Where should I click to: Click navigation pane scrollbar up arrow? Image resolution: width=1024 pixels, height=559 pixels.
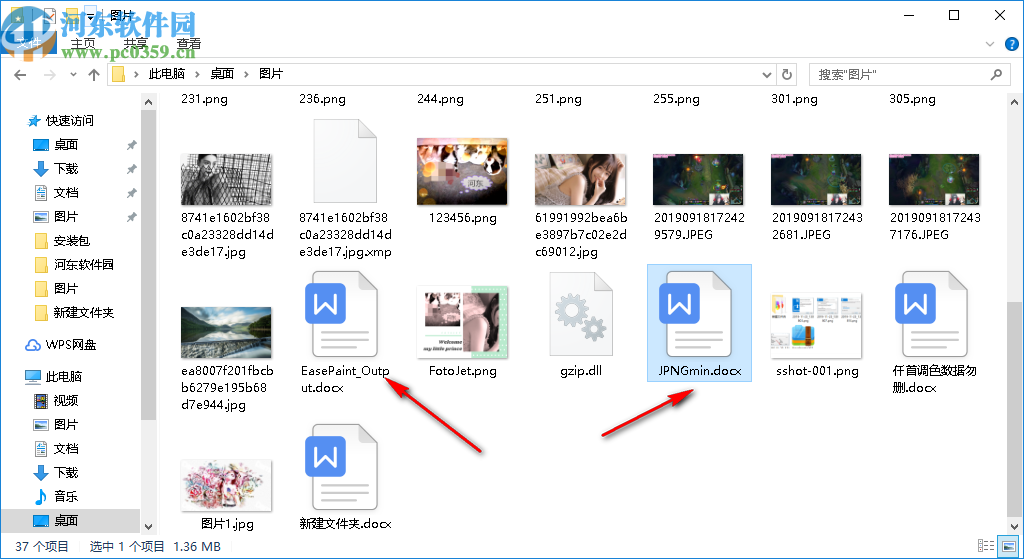[x=148, y=102]
